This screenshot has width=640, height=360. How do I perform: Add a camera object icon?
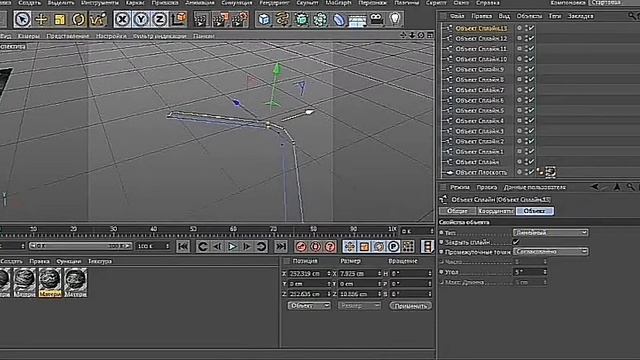coord(376,19)
